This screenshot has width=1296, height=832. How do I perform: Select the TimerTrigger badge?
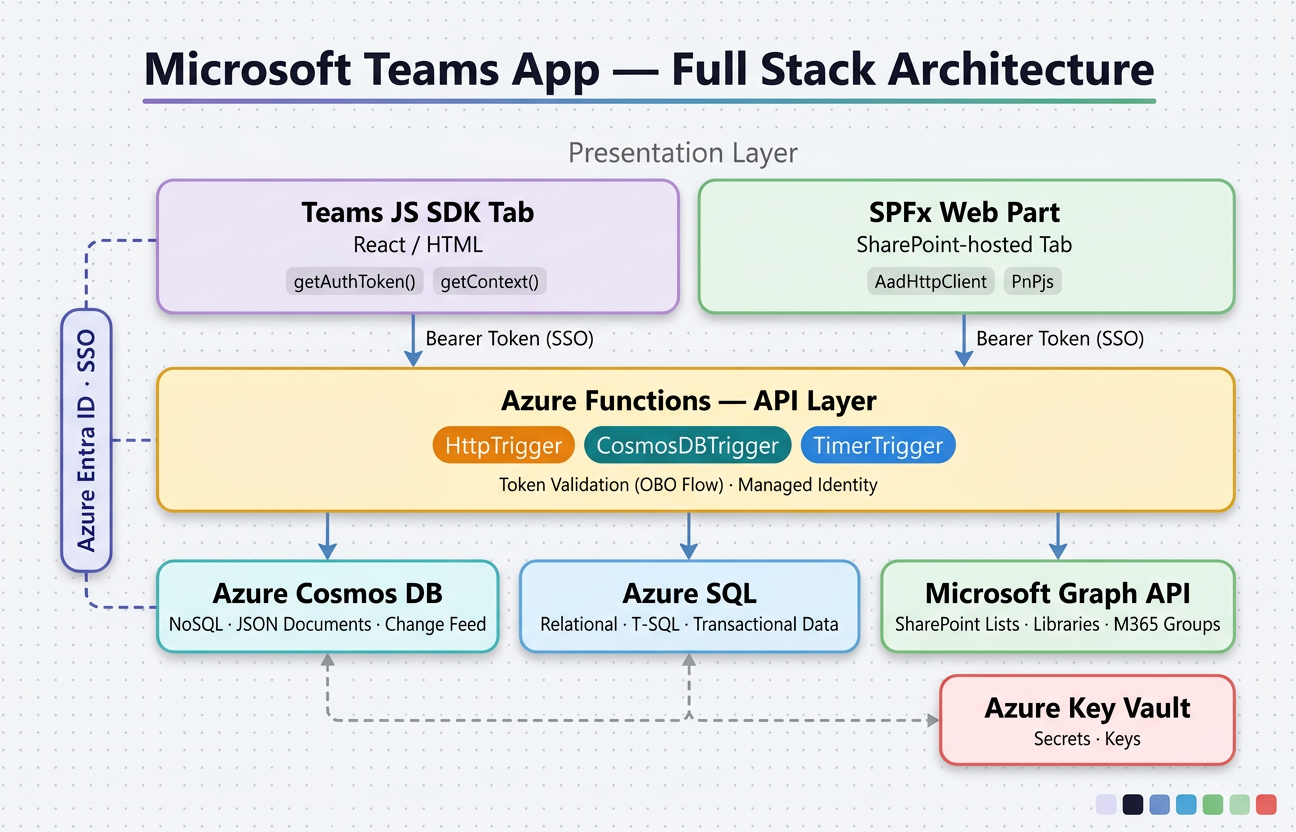tap(878, 445)
